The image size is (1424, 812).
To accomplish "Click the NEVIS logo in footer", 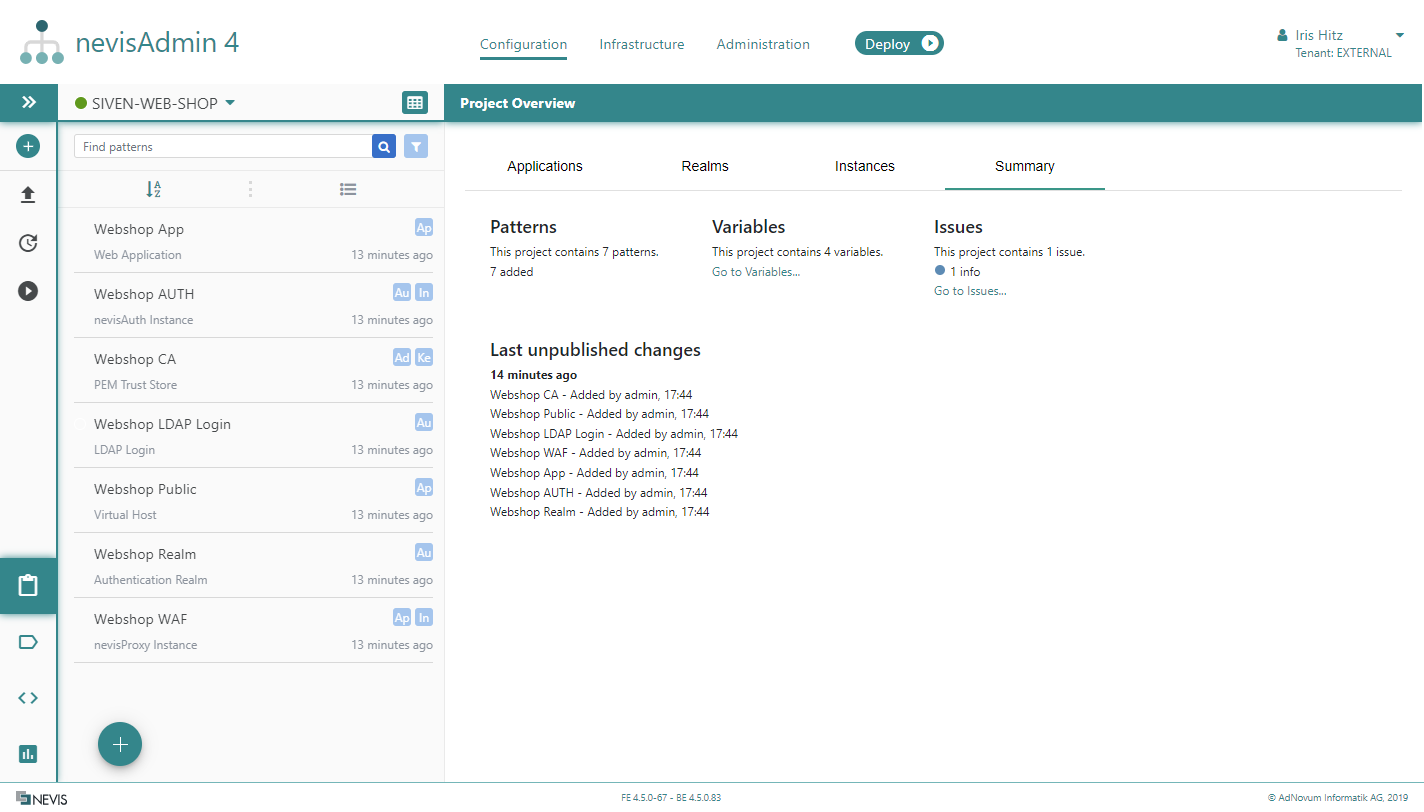I will 42,798.
